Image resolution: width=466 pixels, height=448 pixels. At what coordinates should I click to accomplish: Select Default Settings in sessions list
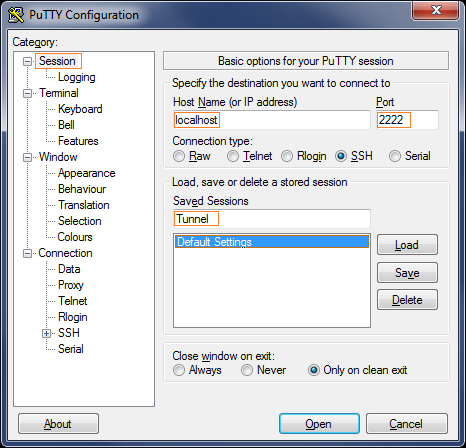coord(272,242)
